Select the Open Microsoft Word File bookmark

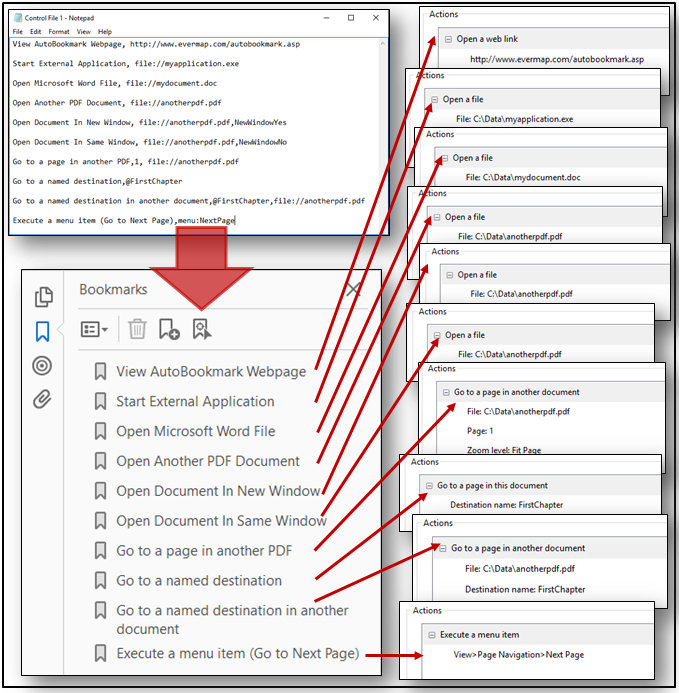point(195,431)
